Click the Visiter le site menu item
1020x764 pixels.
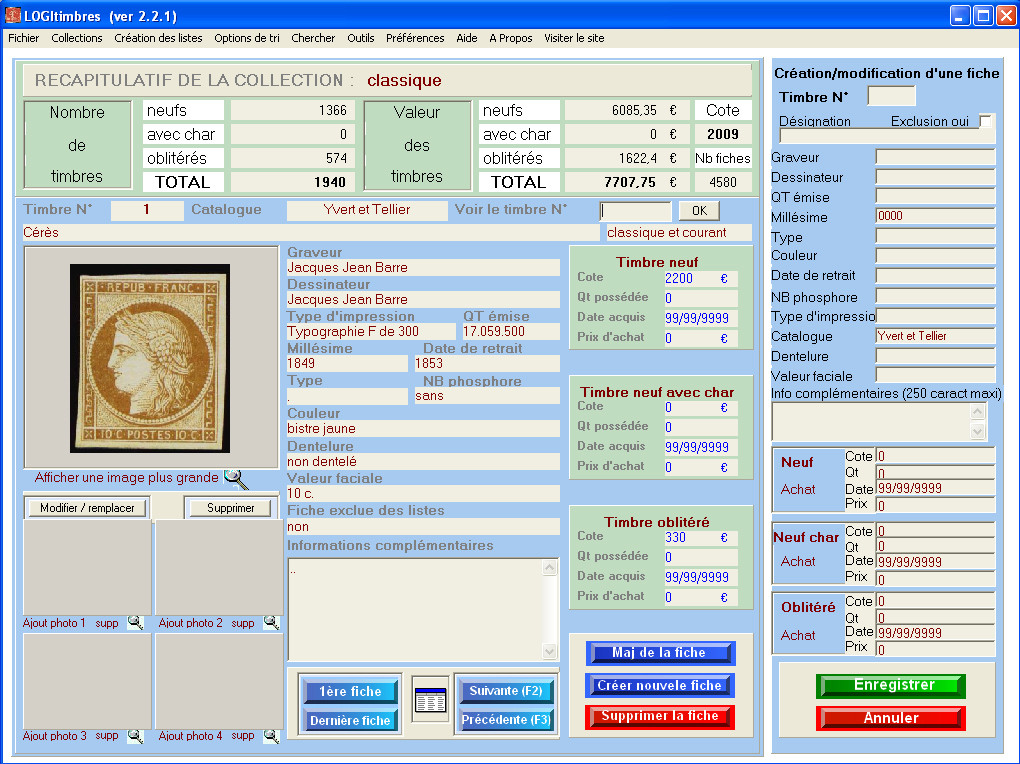[x=574, y=38]
